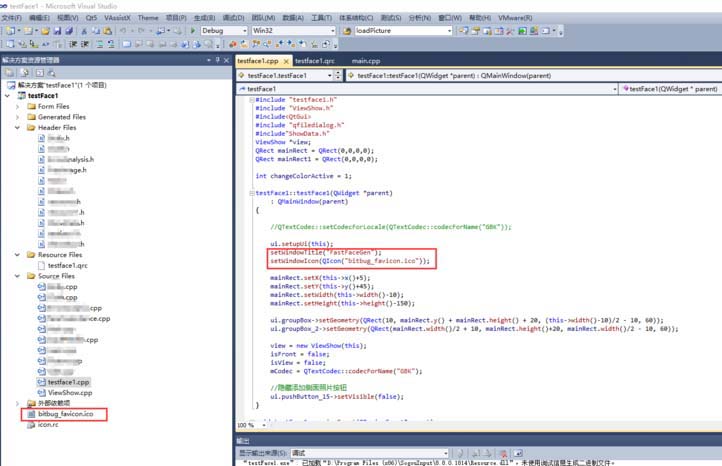This screenshot has height=466, width=722.
Task: Click the icon.rc file in the tree
Action: coord(49,424)
